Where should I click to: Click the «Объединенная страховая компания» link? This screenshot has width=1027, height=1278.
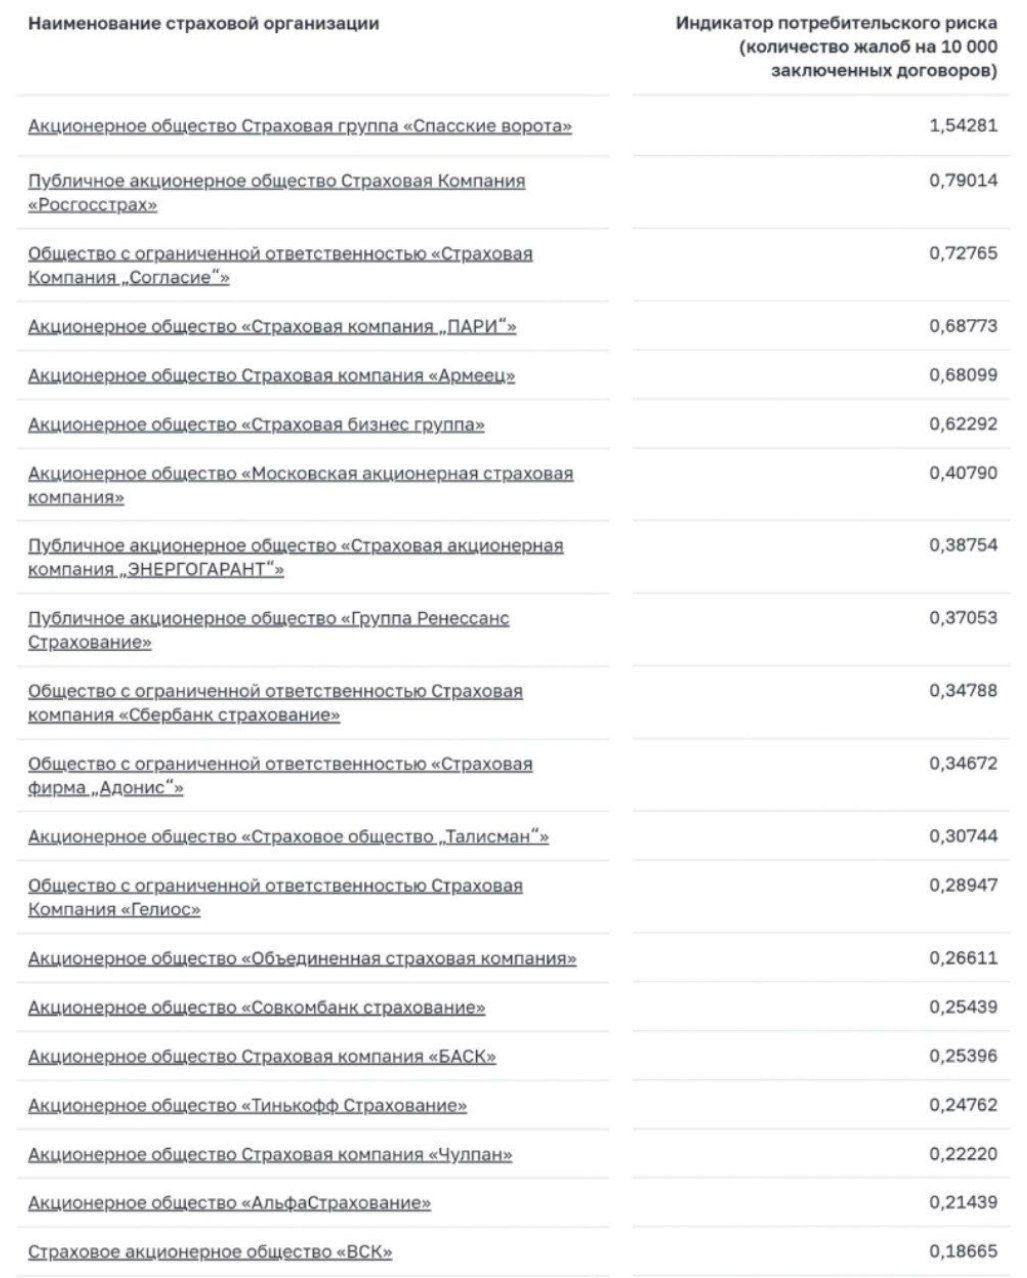pos(302,959)
